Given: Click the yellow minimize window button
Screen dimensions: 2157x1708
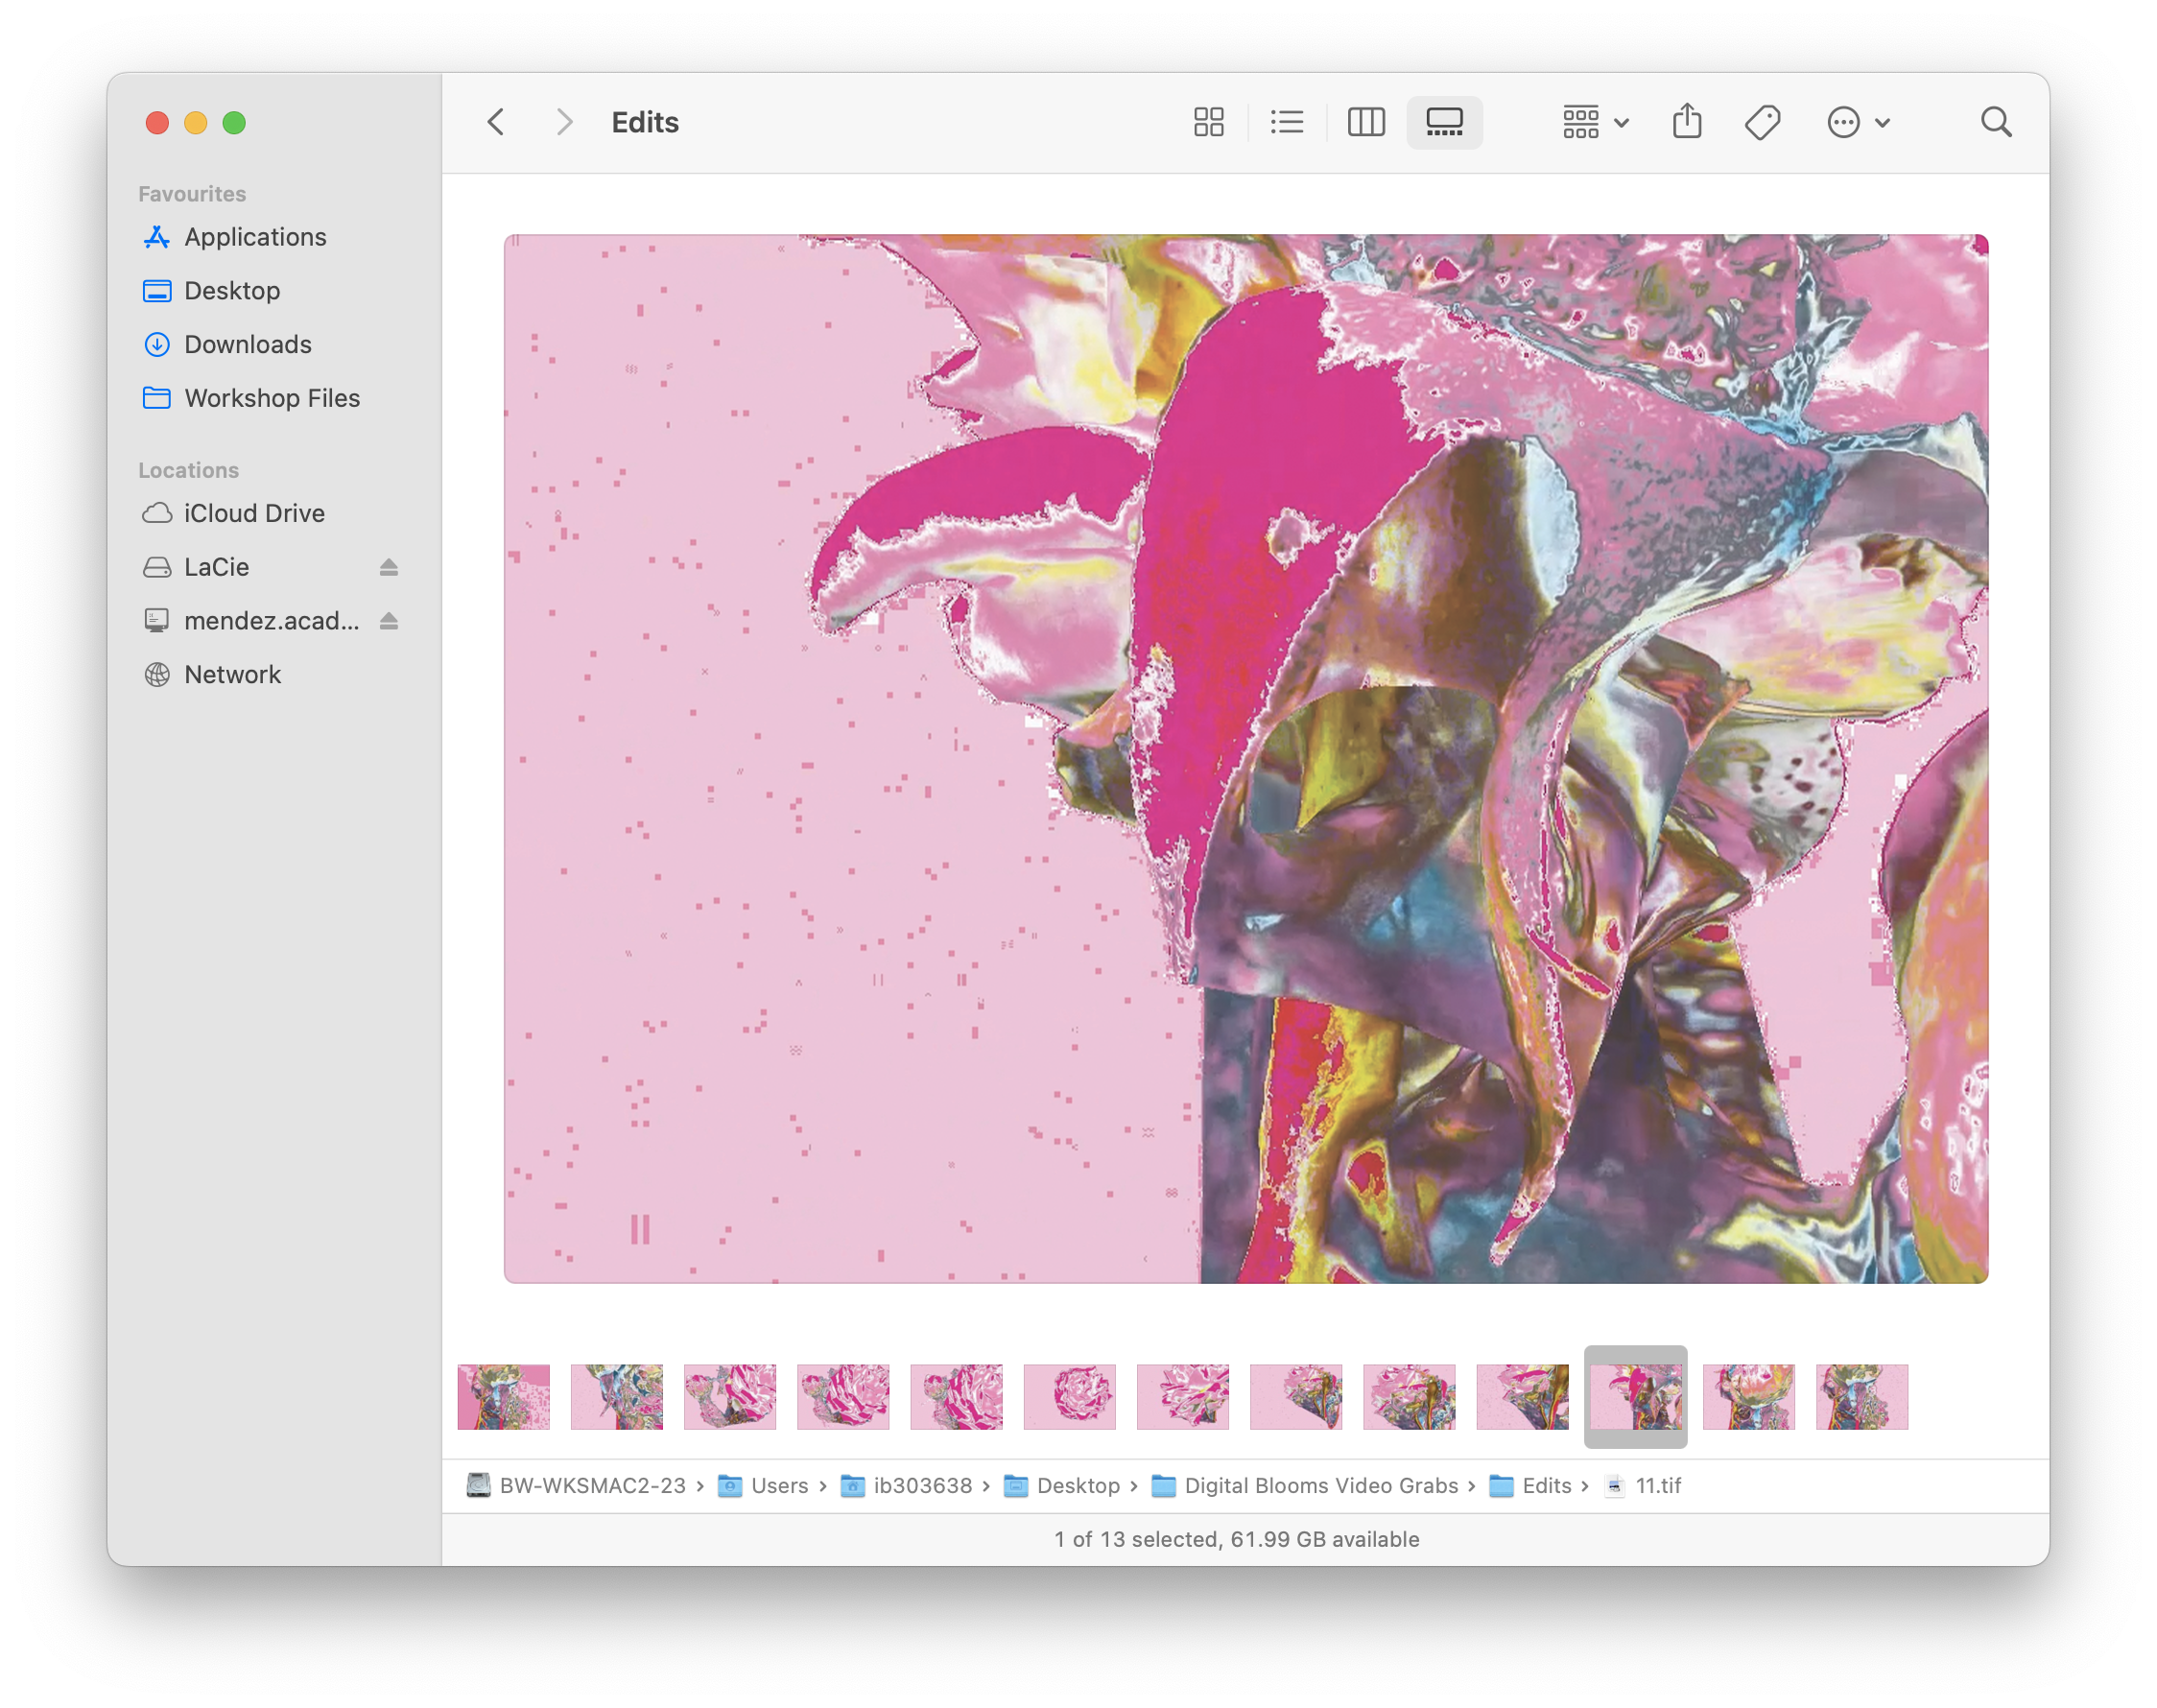Looking at the screenshot, I should click(195, 122).
